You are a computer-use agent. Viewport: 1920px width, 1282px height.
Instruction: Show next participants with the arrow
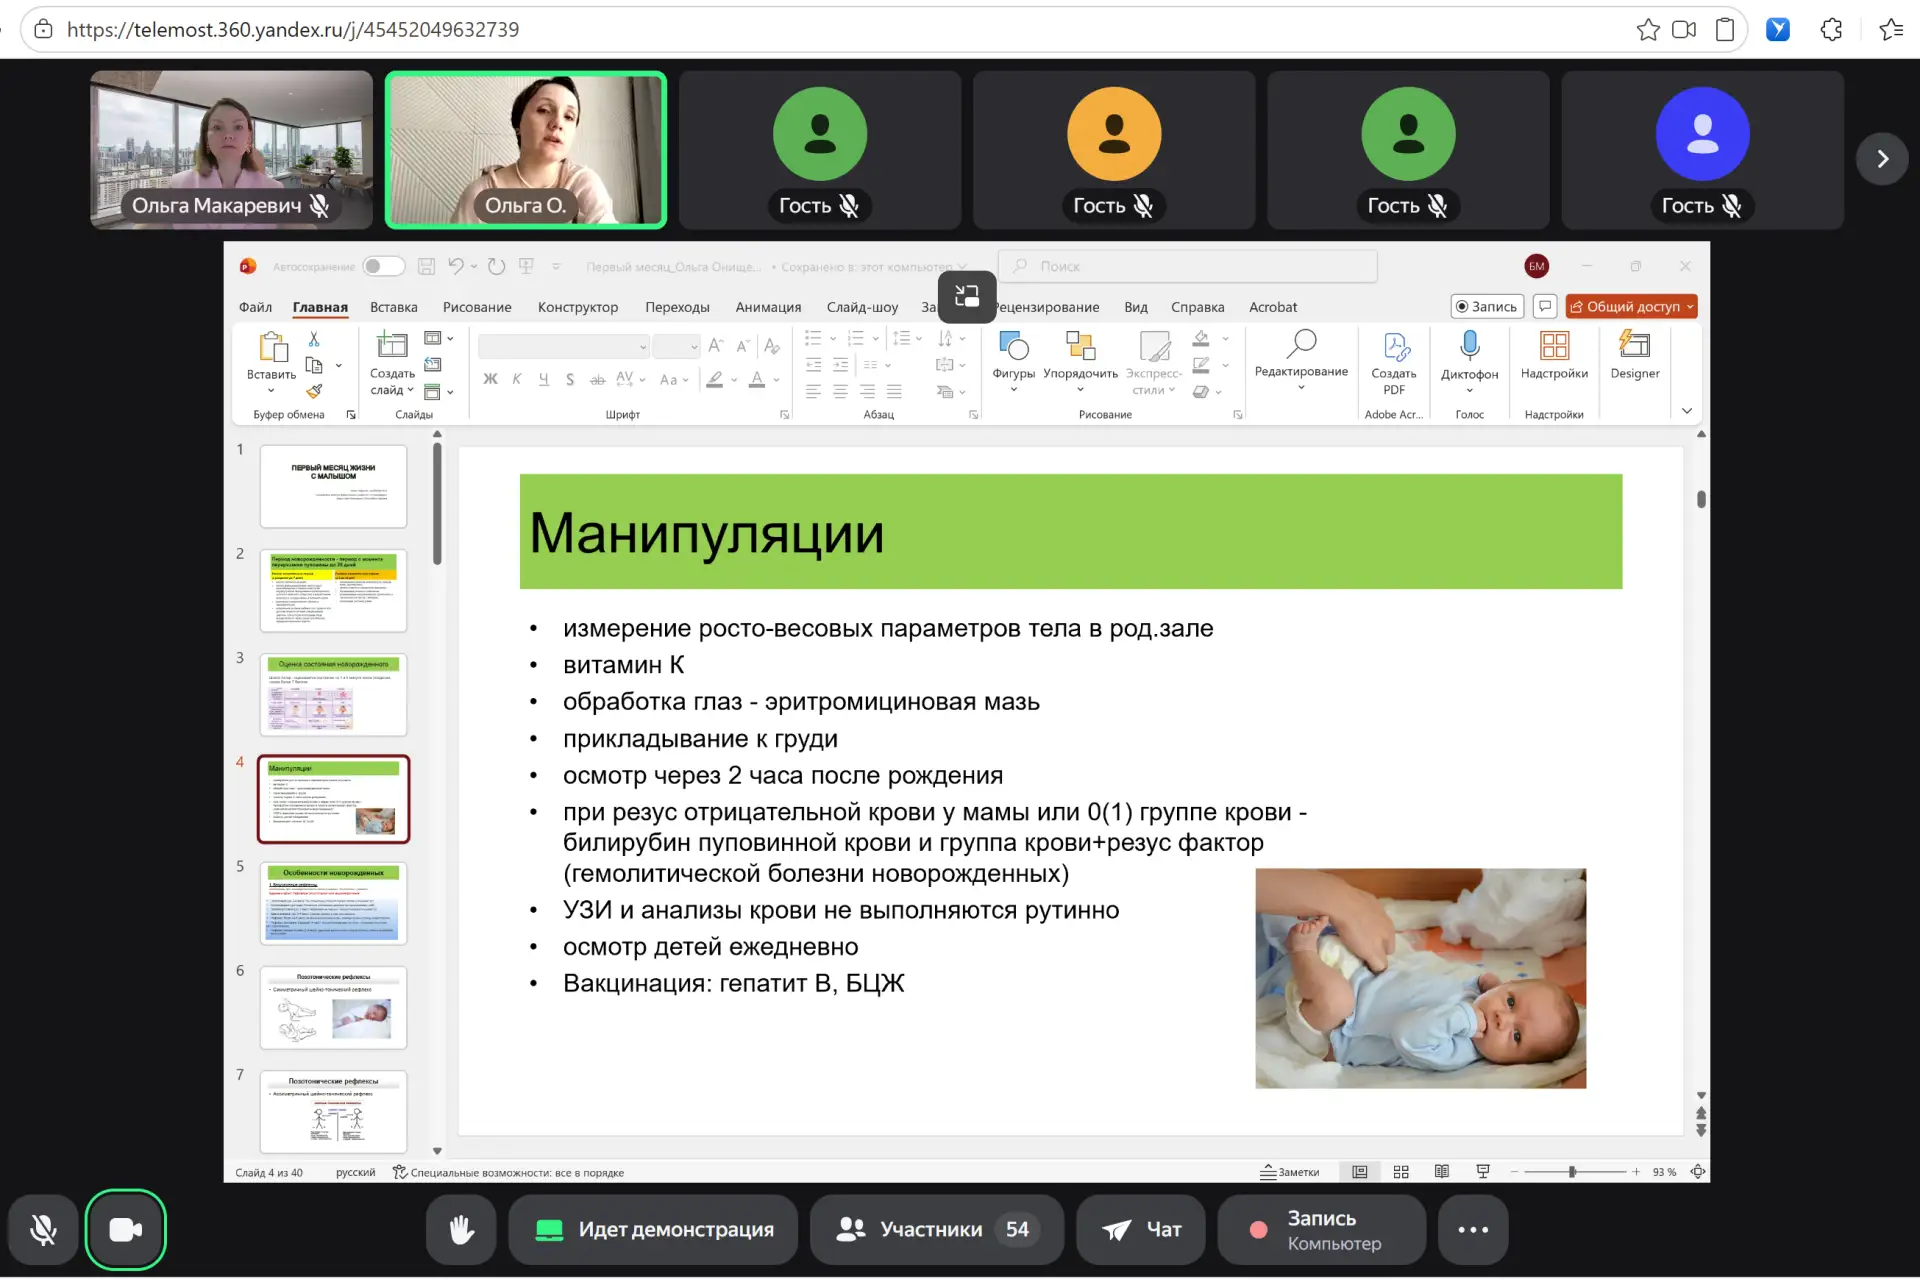pyautogui.click(x=1882, y=159)
